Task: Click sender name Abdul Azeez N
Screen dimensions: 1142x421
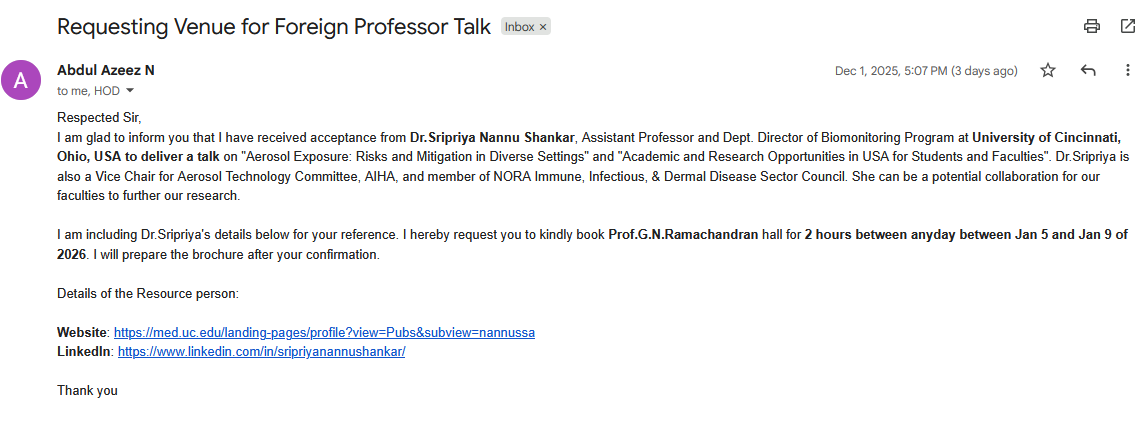Action: click(106, 70)
